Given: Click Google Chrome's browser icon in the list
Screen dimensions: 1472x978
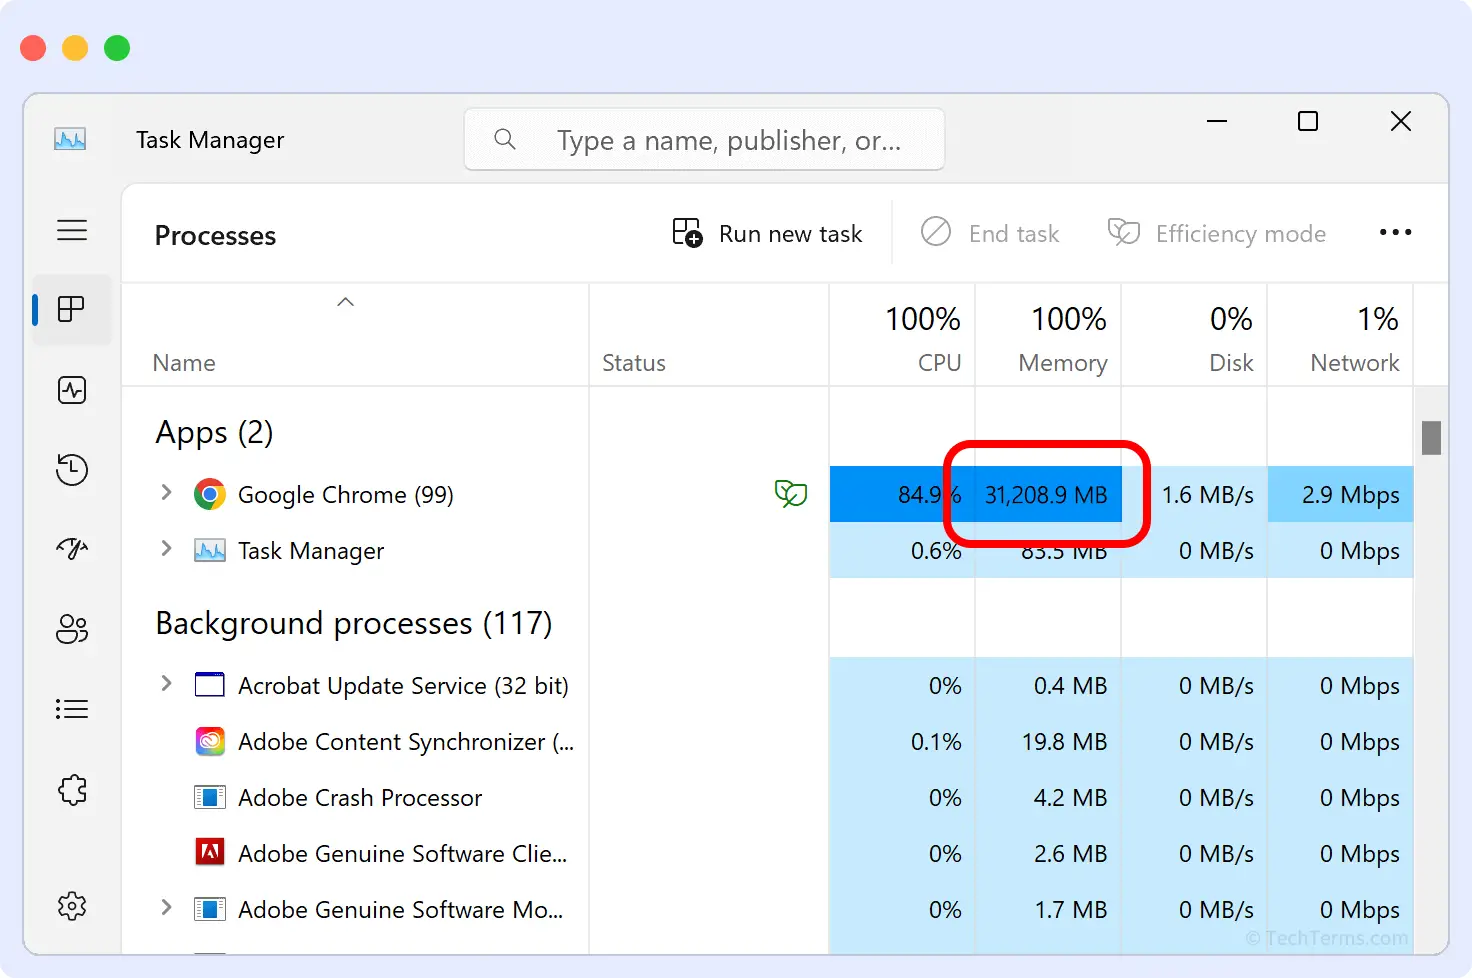Looking at the screenshot, I should 209,493.
